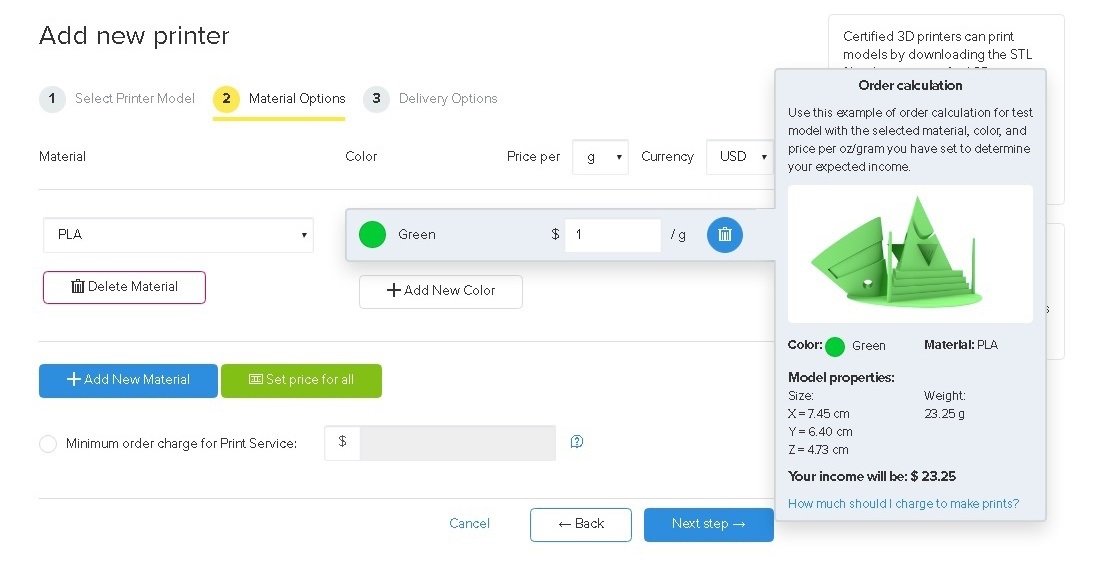Image resolution: width=1114 pixels, height=575 pixels.
Task: Click the green color swatch circle
Action: [372, 235]
